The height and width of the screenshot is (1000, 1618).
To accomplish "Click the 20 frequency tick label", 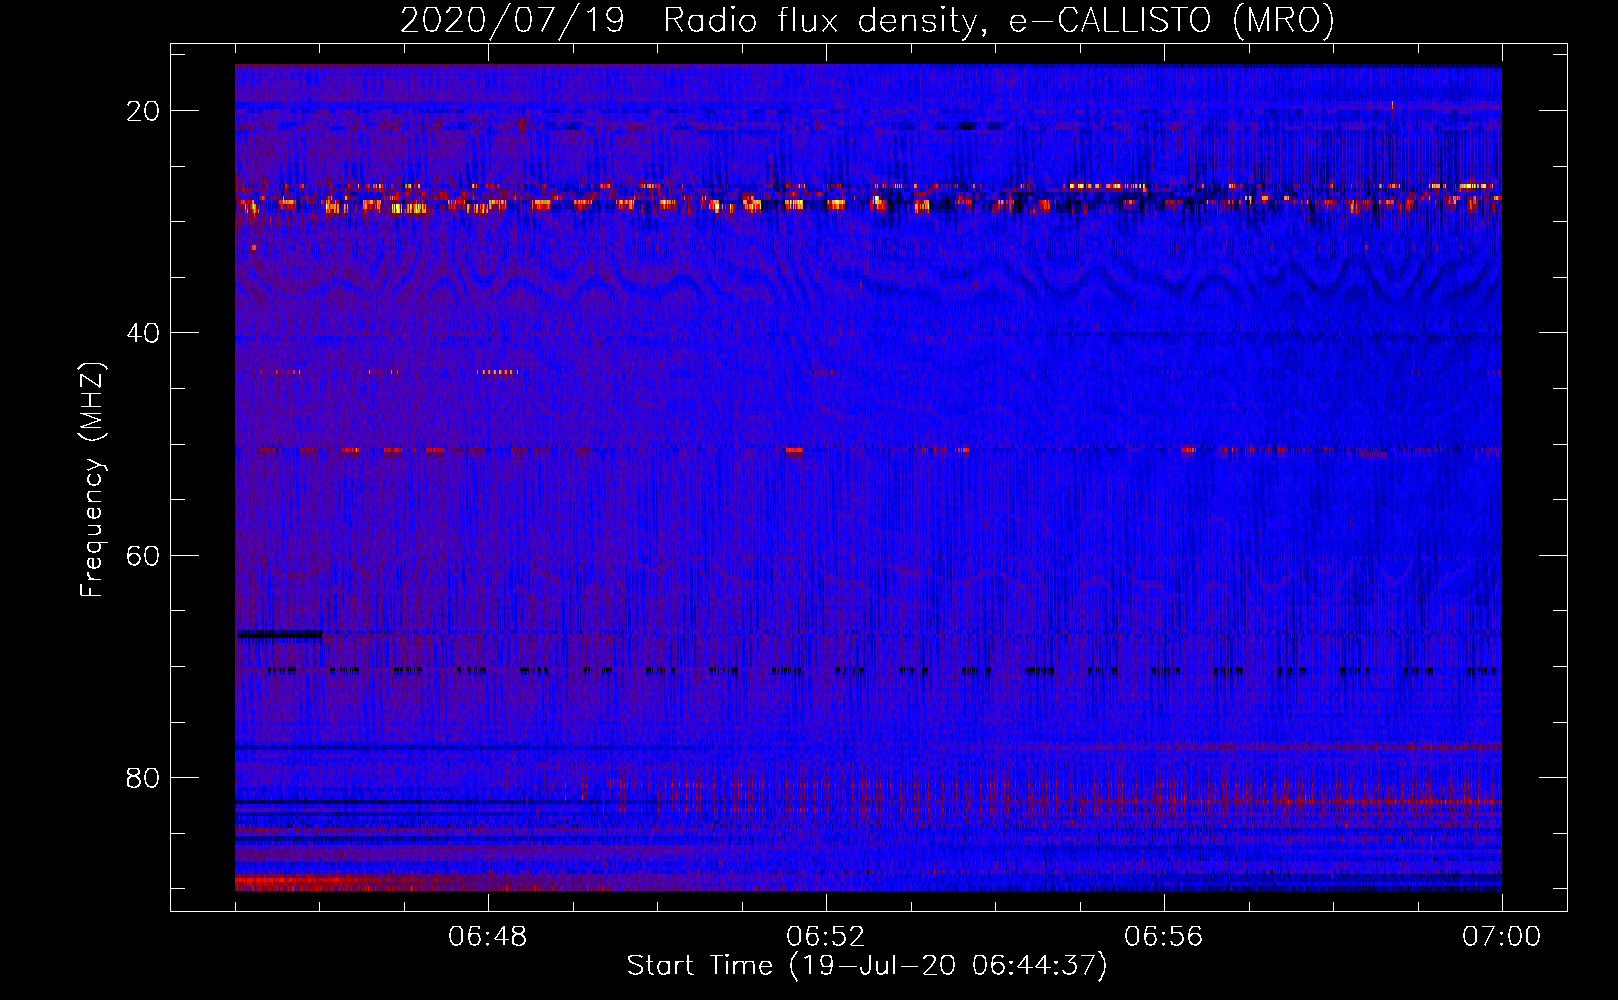I will pos(144,111).
